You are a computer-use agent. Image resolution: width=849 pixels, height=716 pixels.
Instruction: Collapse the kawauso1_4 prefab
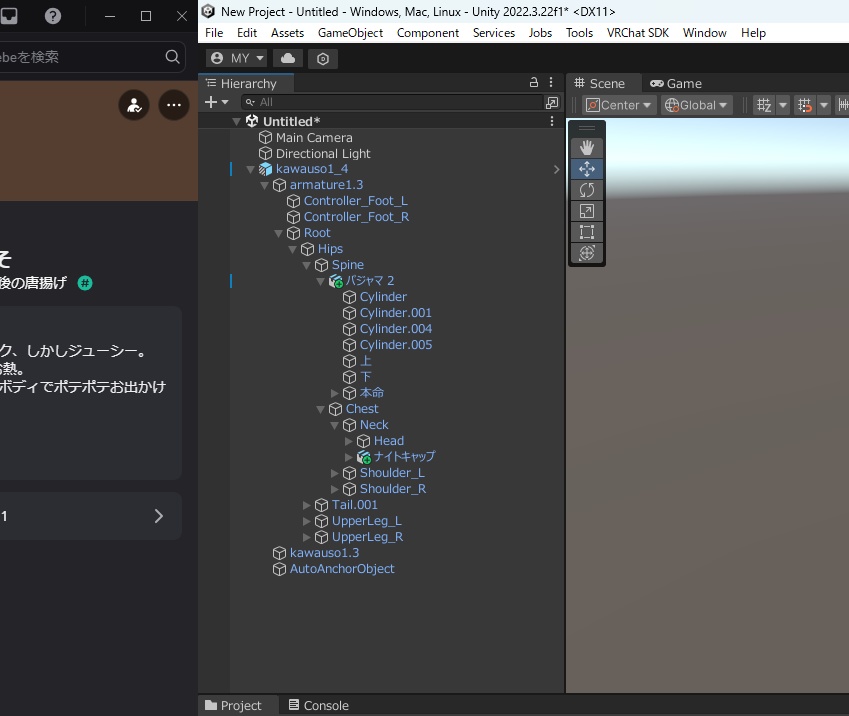pos(250,170)
